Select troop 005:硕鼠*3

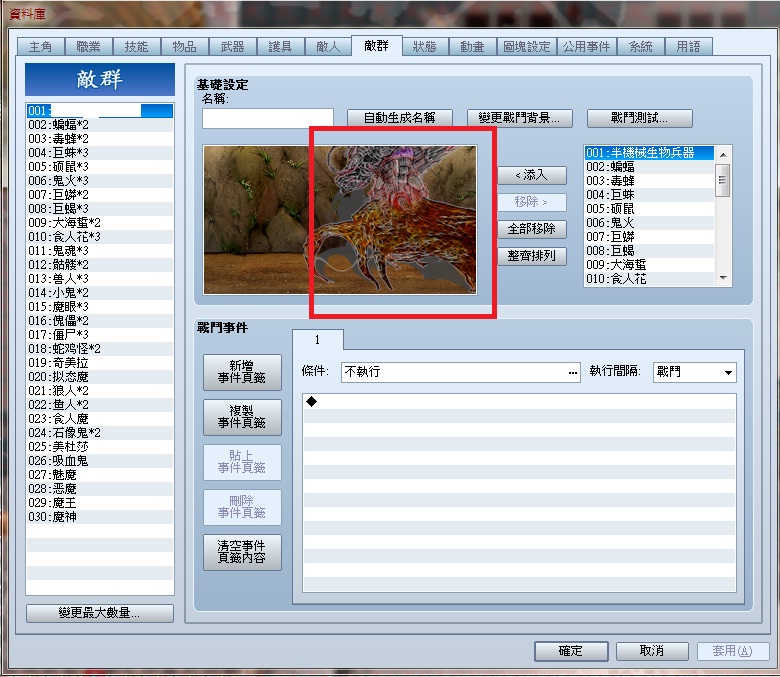click(x=100, y=167)
